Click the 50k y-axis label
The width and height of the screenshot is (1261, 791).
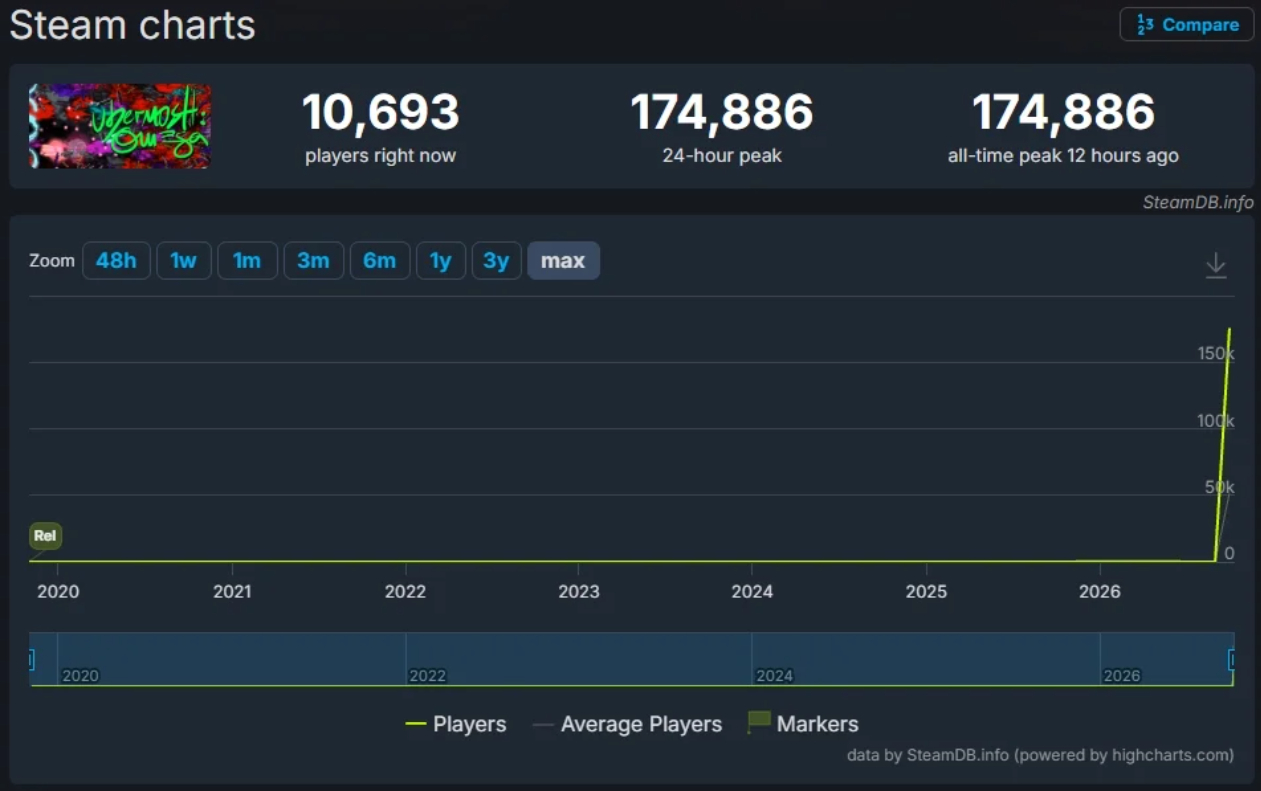coord(1220,487)
